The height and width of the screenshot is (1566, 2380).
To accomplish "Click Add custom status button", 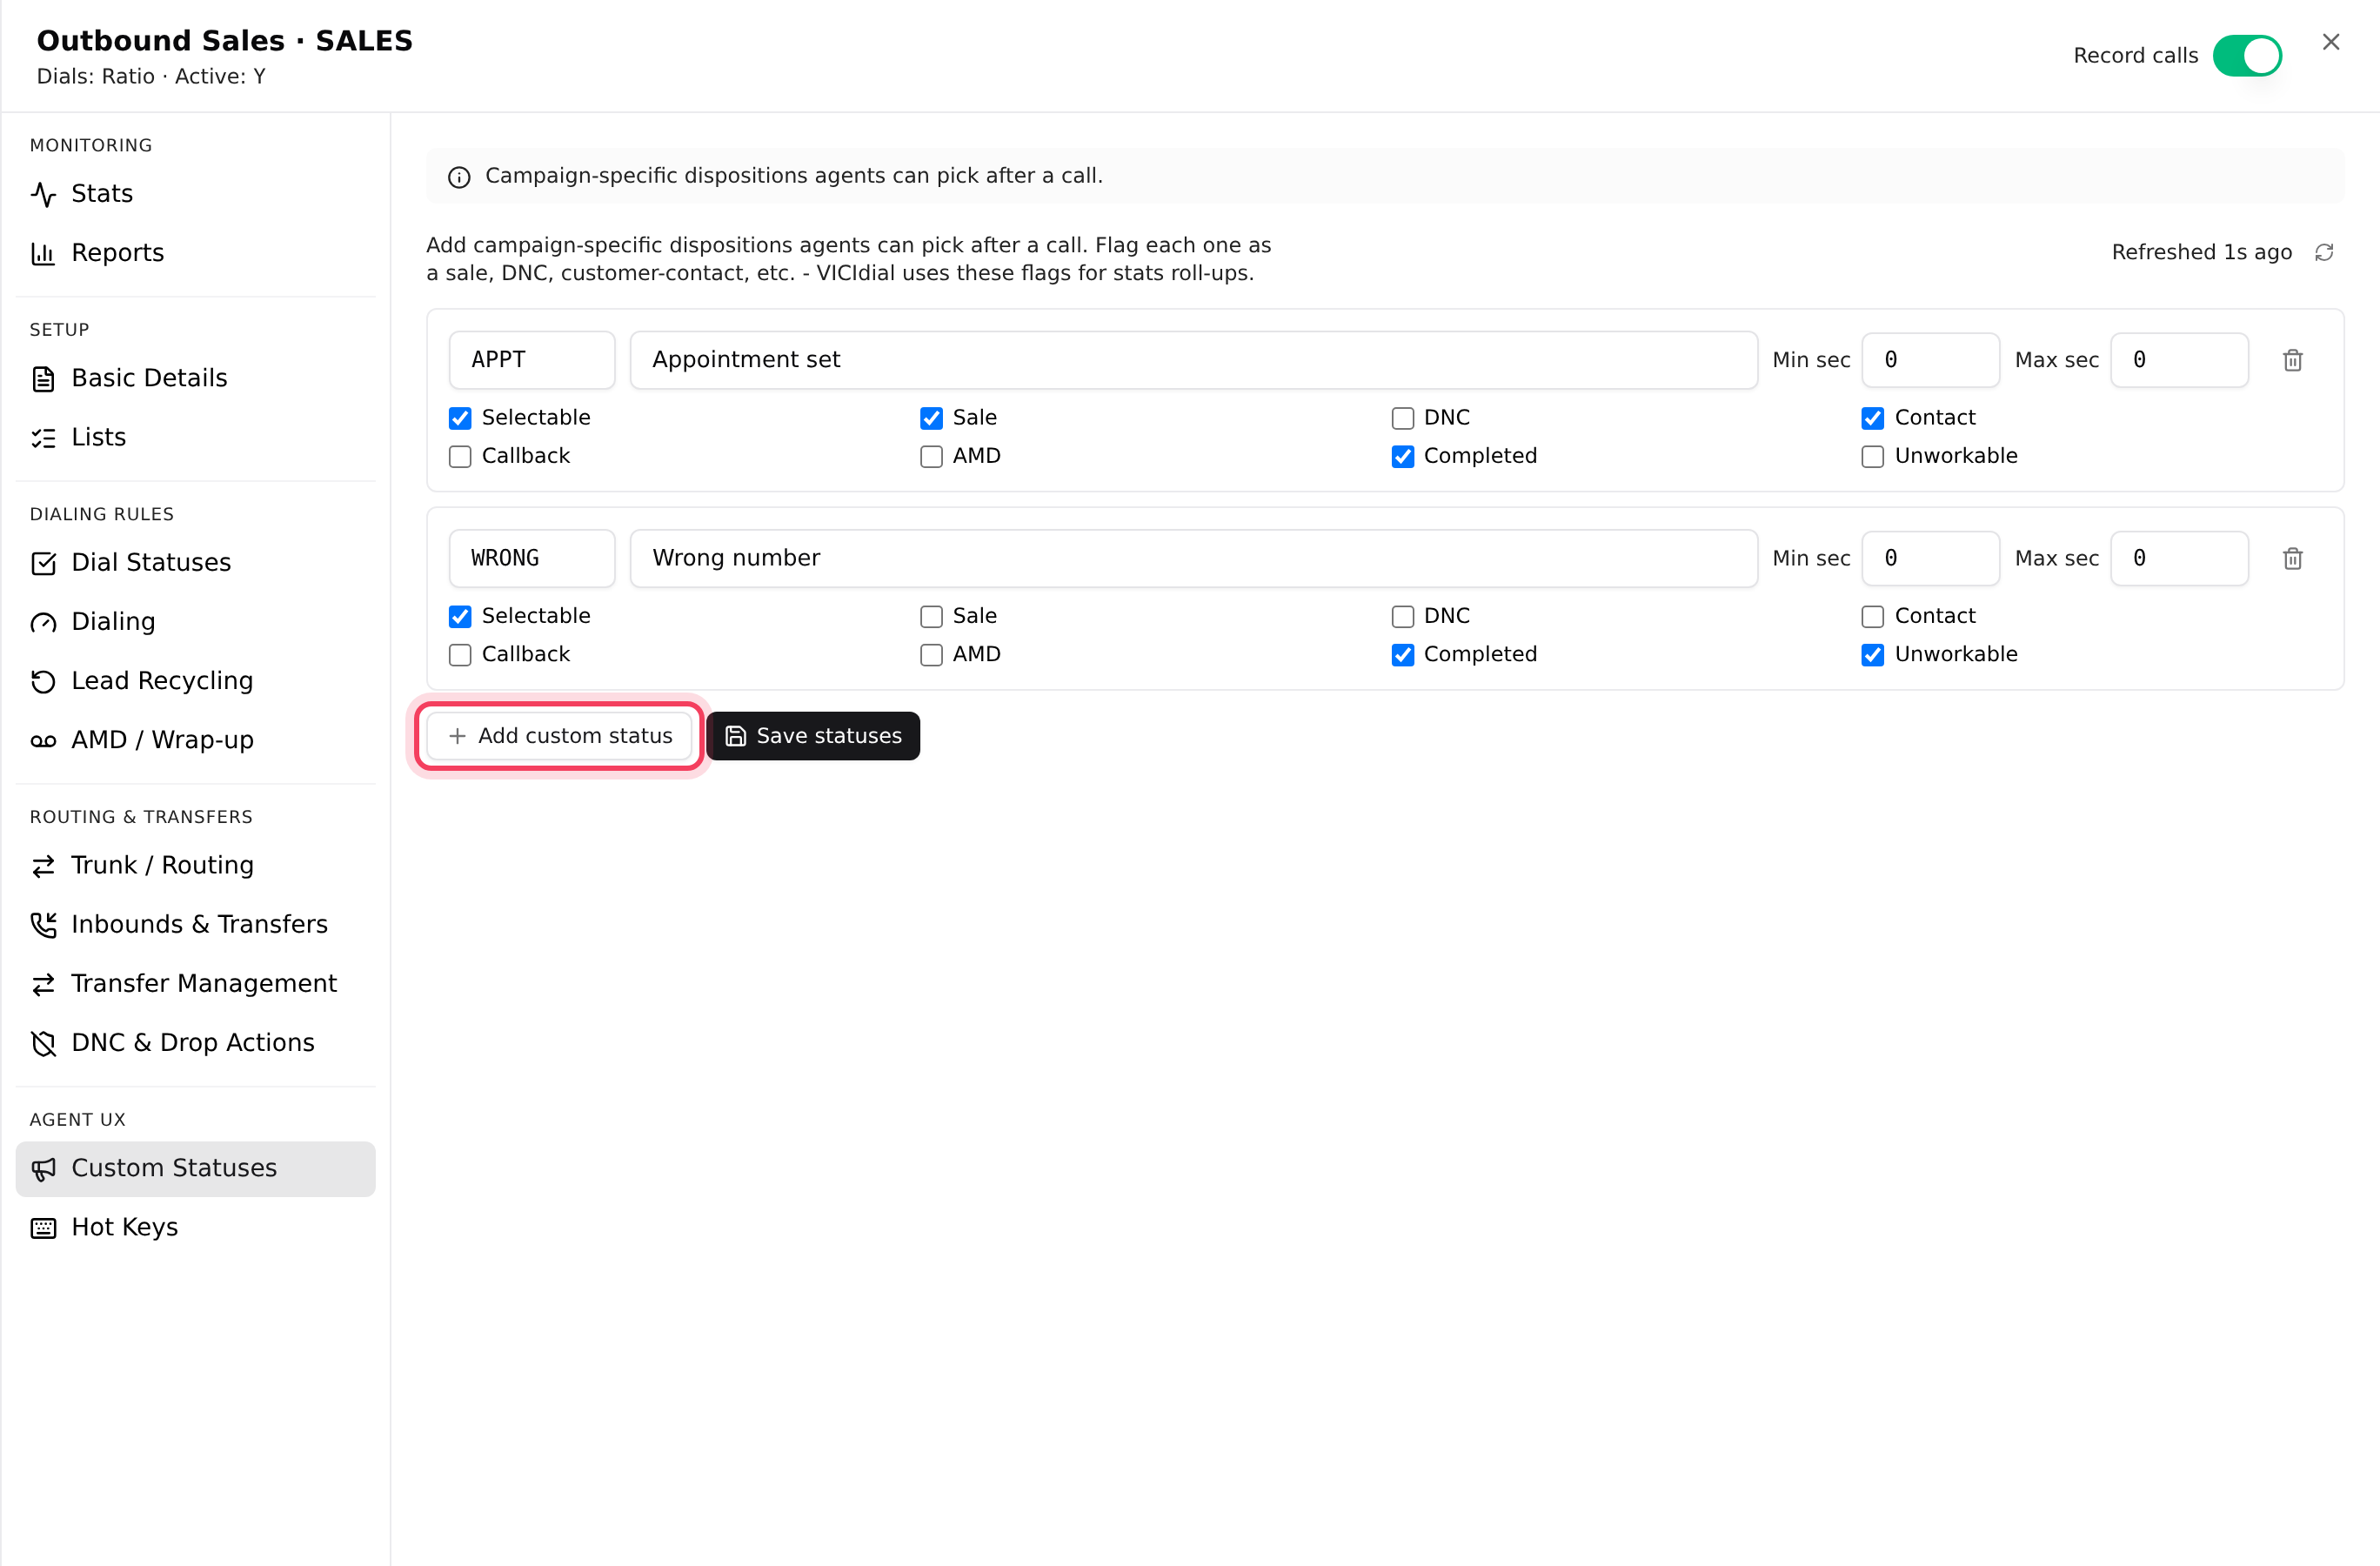I will pyautogui.click(x=559, y=736).
